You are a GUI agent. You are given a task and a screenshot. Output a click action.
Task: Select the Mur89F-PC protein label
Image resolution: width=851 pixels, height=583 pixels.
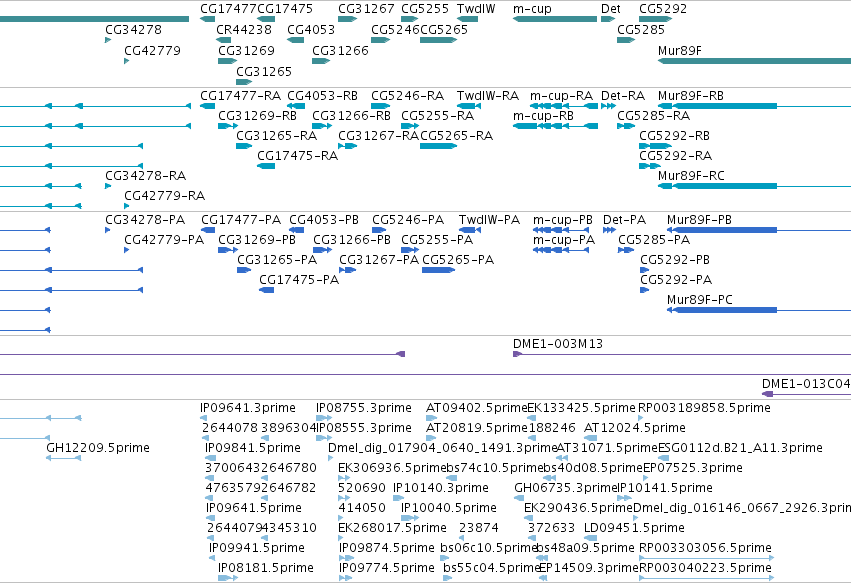point(700,299)
